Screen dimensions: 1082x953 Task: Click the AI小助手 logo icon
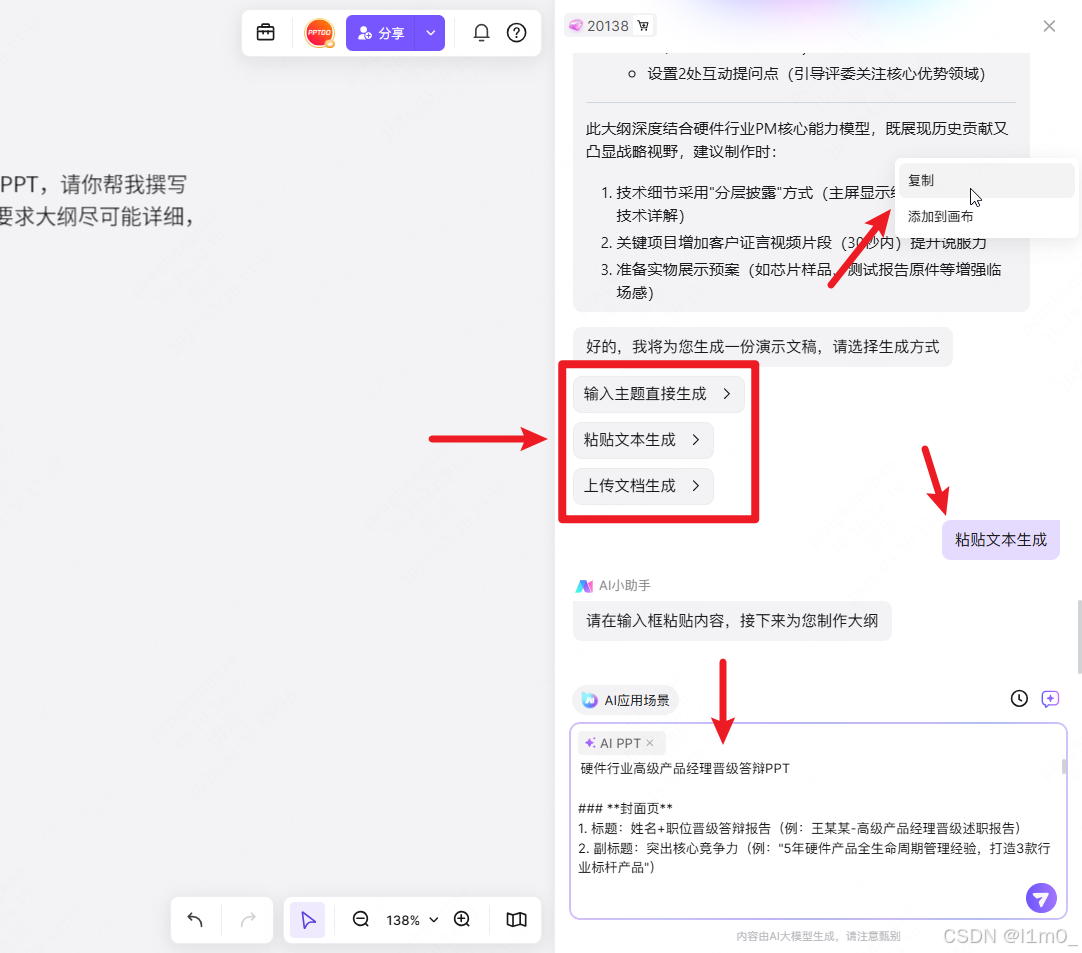pyautogui.click(x=584, y=586)
